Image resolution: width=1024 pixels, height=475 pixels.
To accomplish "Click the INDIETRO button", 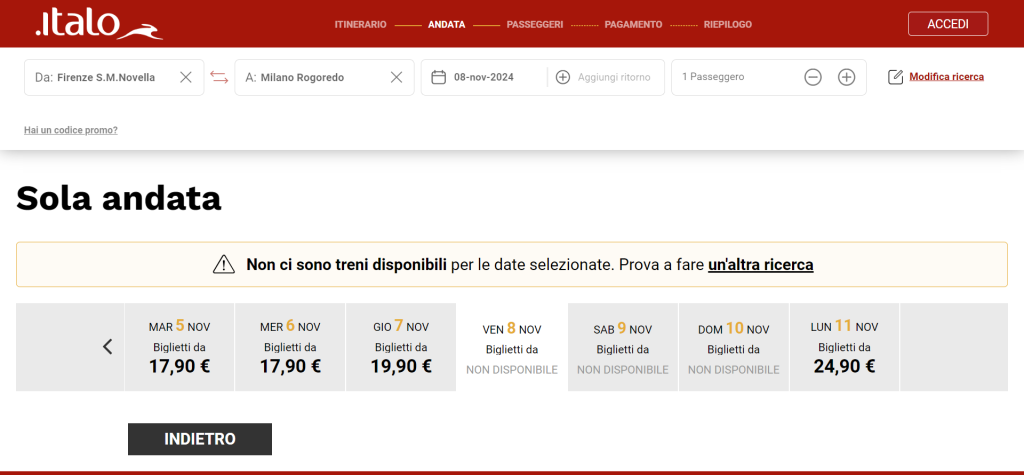I will [200, 439].
